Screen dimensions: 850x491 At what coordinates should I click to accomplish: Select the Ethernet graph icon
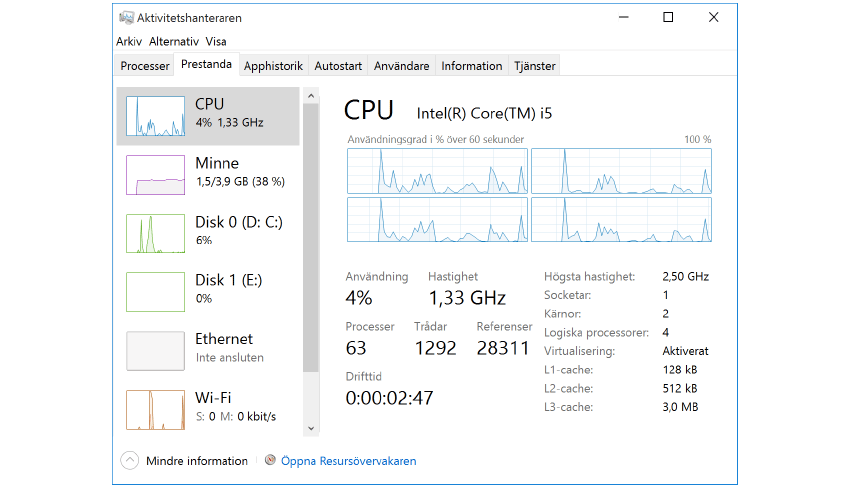(x=155, y=351)
